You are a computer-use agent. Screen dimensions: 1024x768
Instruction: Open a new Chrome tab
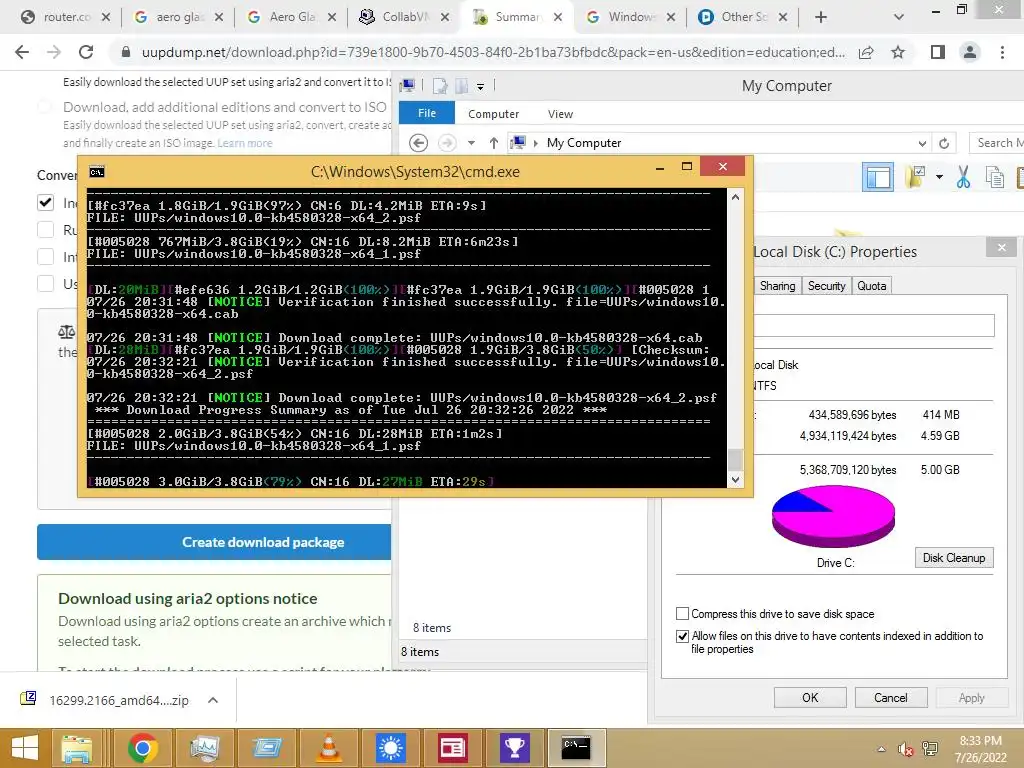[x=821, y=17]
